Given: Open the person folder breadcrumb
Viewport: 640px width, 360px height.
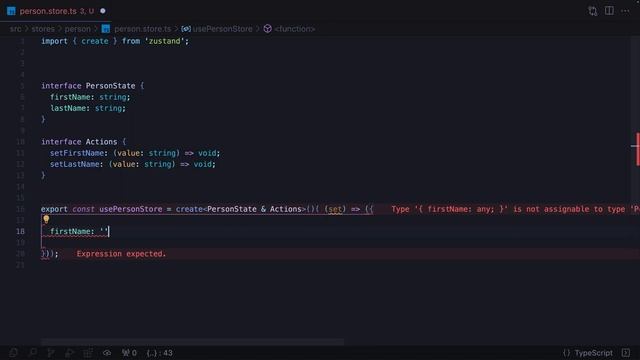Looking at the screenshot, I should pos(78,29).
